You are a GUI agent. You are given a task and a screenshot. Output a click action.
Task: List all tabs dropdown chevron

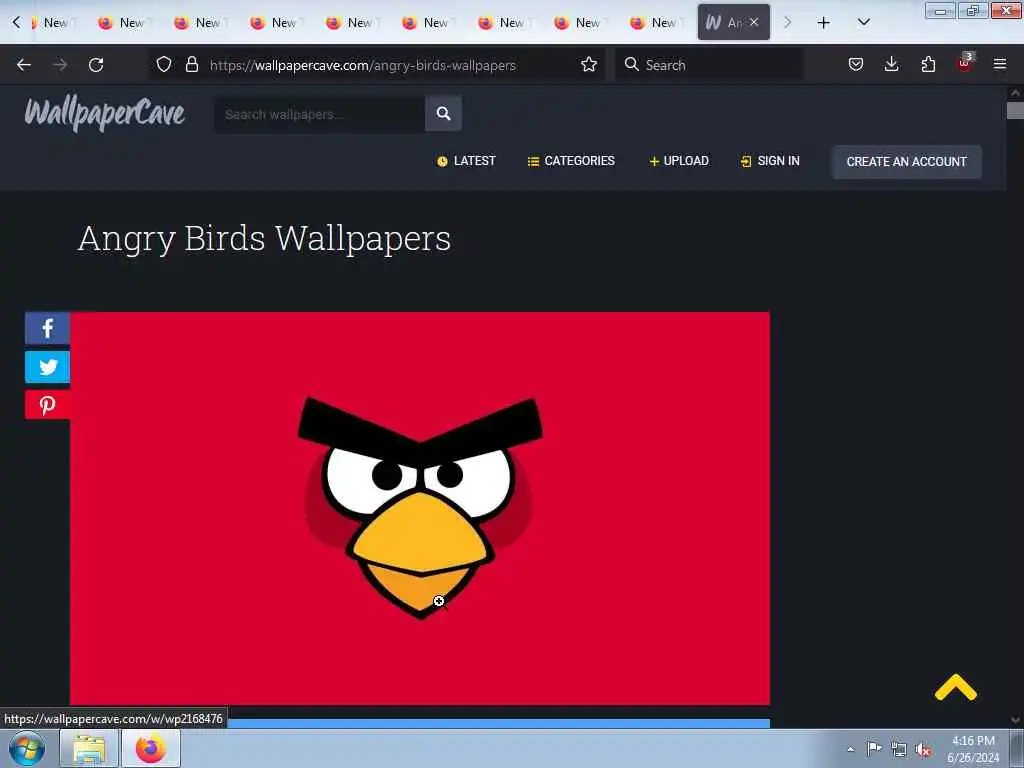pyautogui.click(x=863, y=22)
